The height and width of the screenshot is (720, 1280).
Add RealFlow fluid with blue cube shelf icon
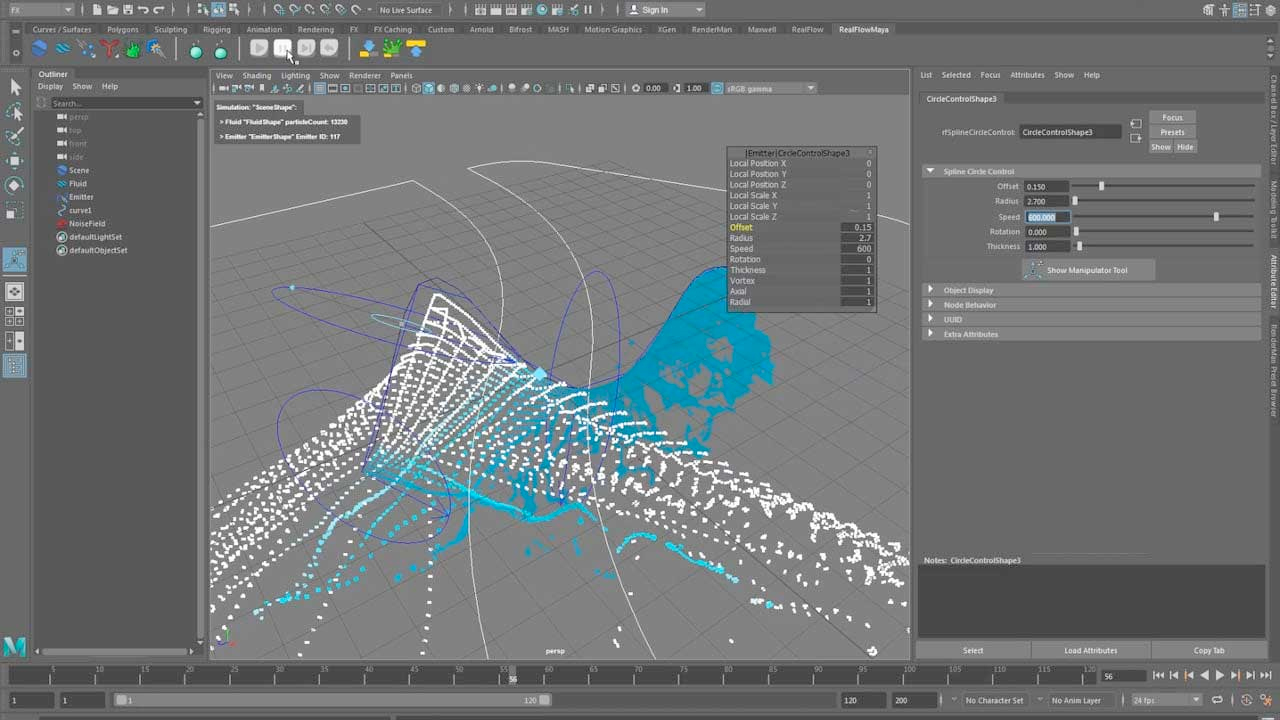coord(39,48)
